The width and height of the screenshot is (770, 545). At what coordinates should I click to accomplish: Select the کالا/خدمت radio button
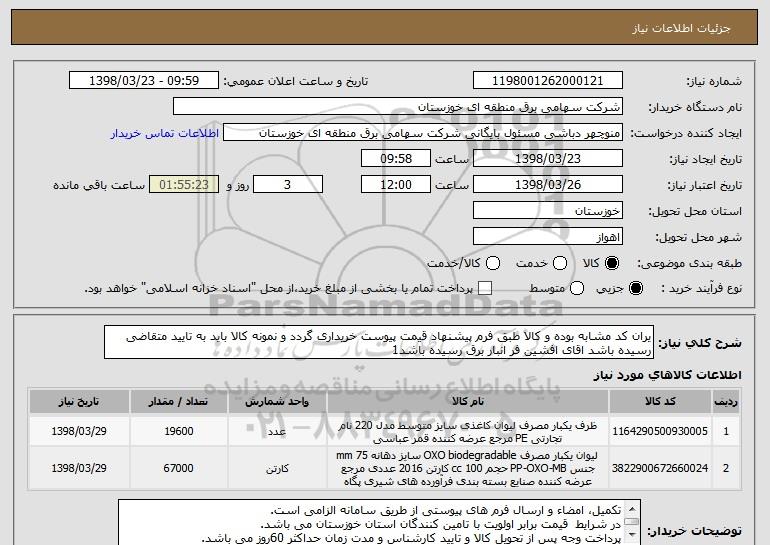click(493, 263)
